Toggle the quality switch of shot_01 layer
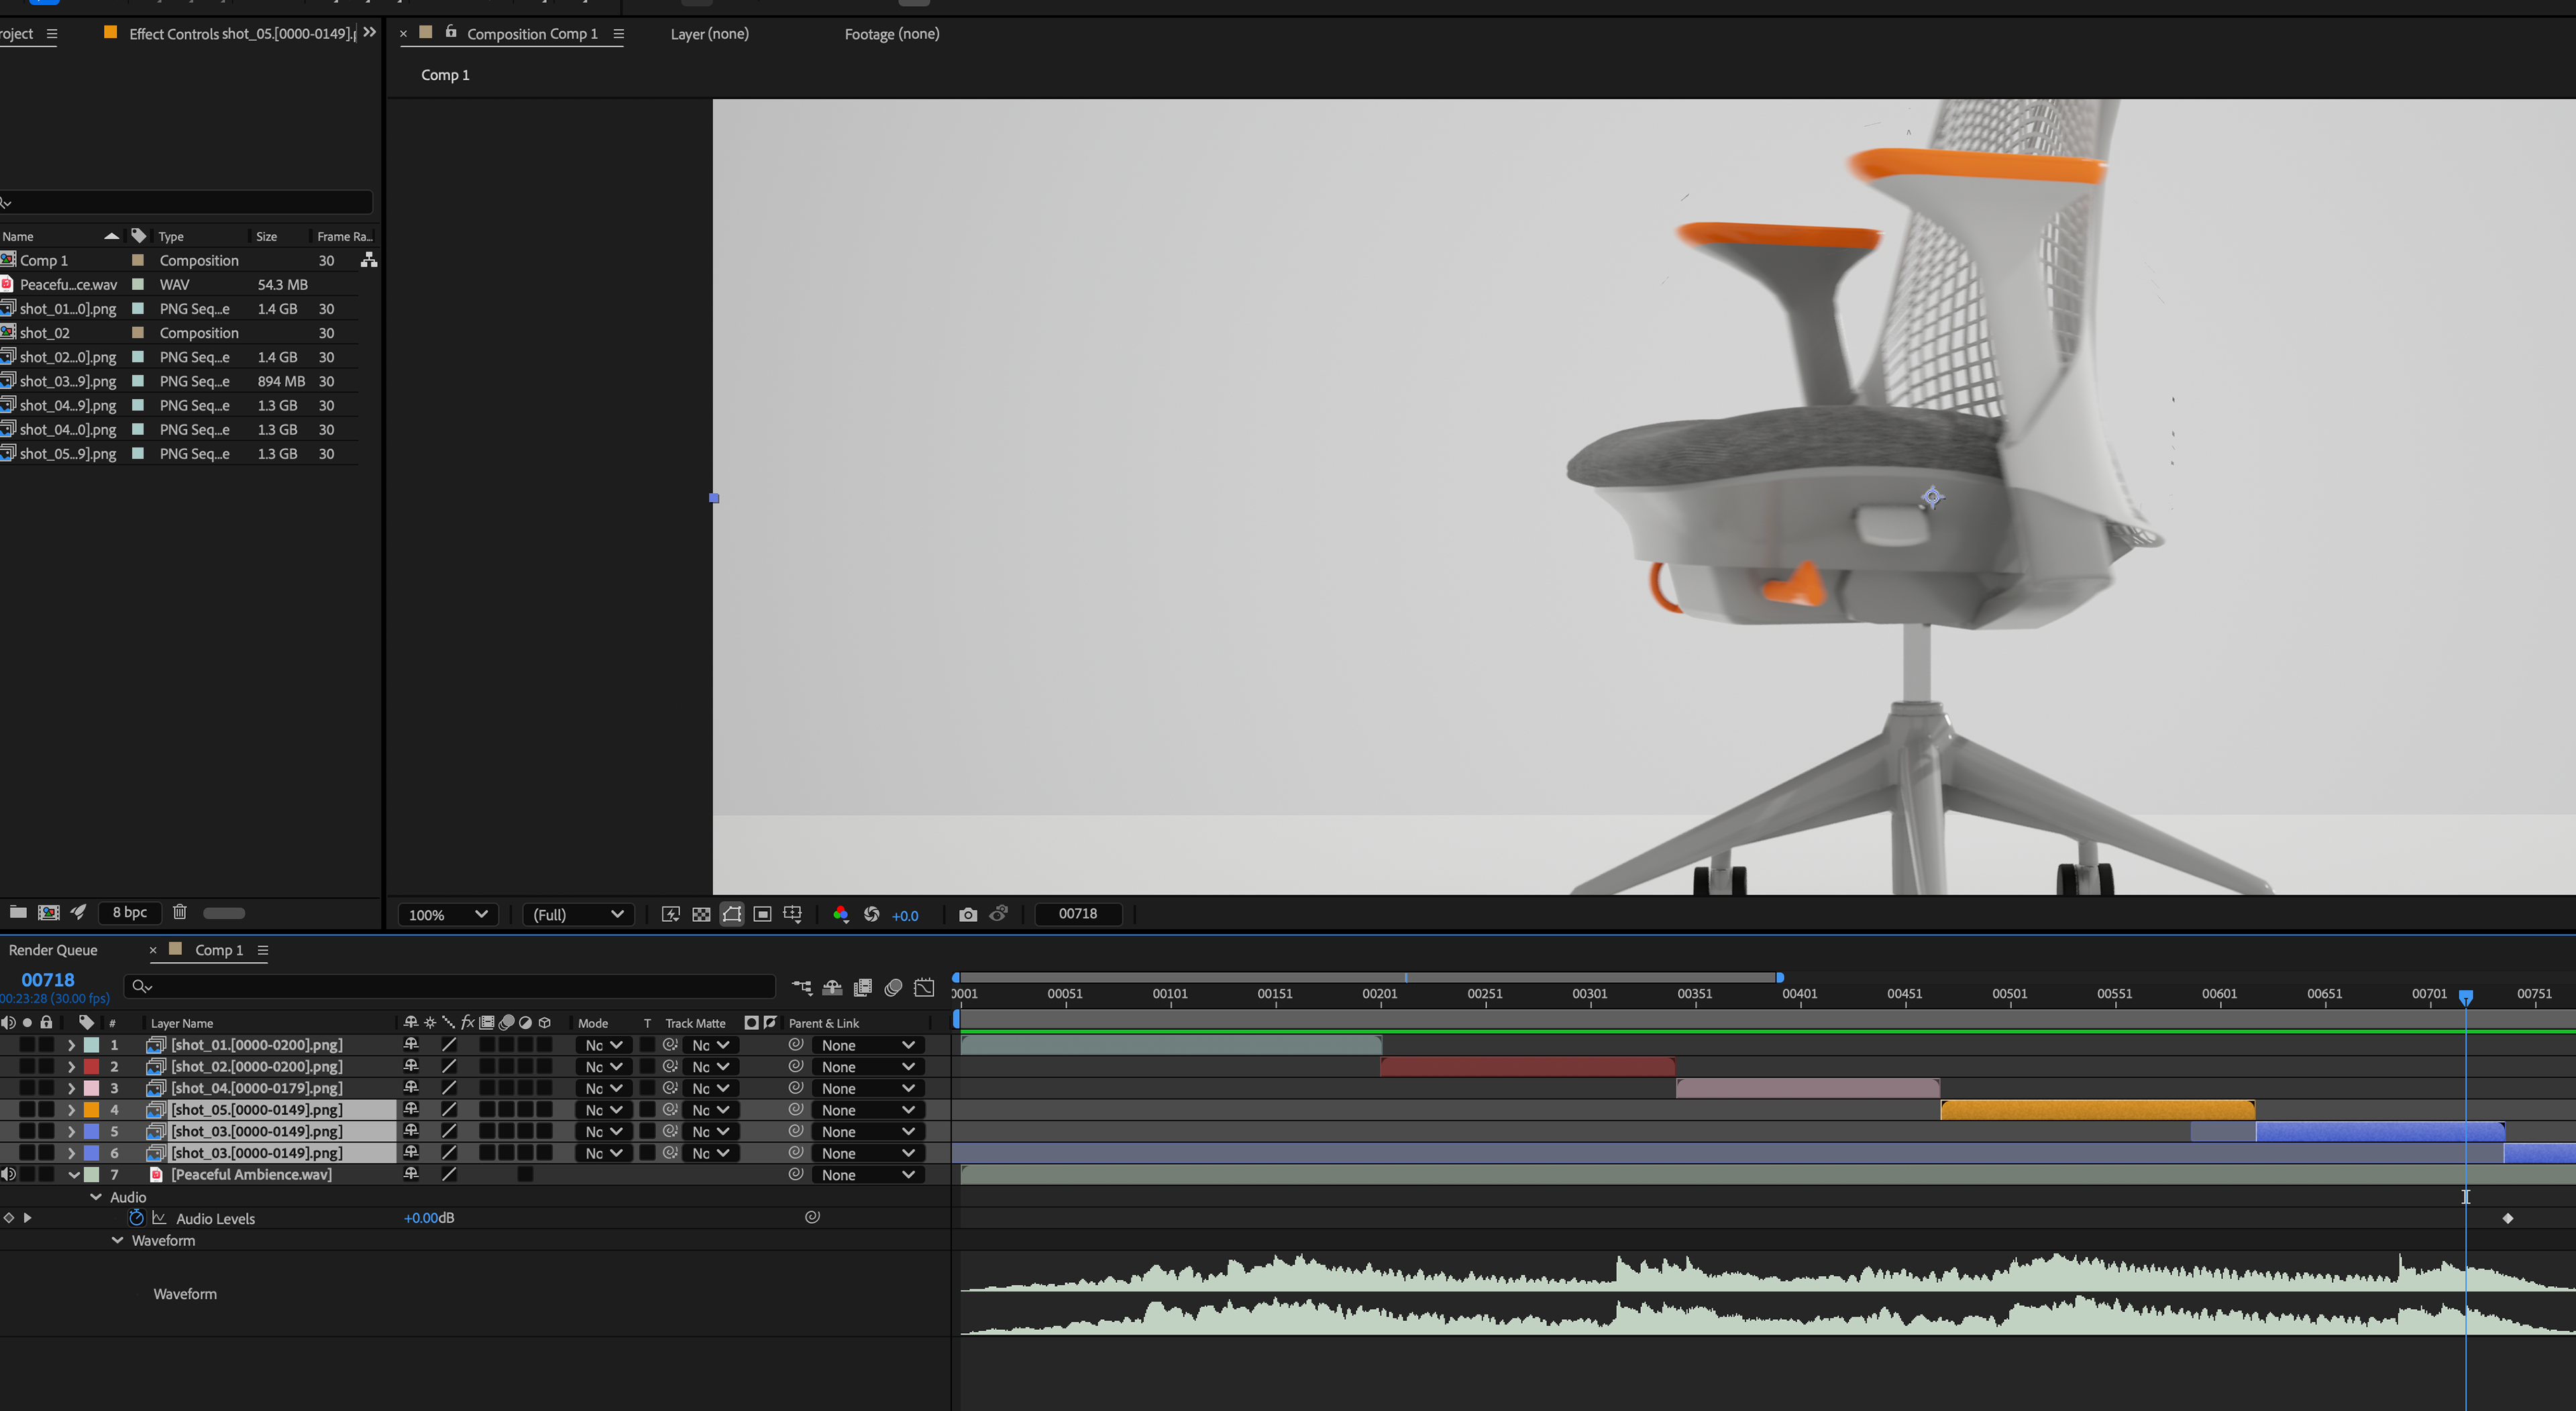2576x1411 pixels. tap(449, 1045)
